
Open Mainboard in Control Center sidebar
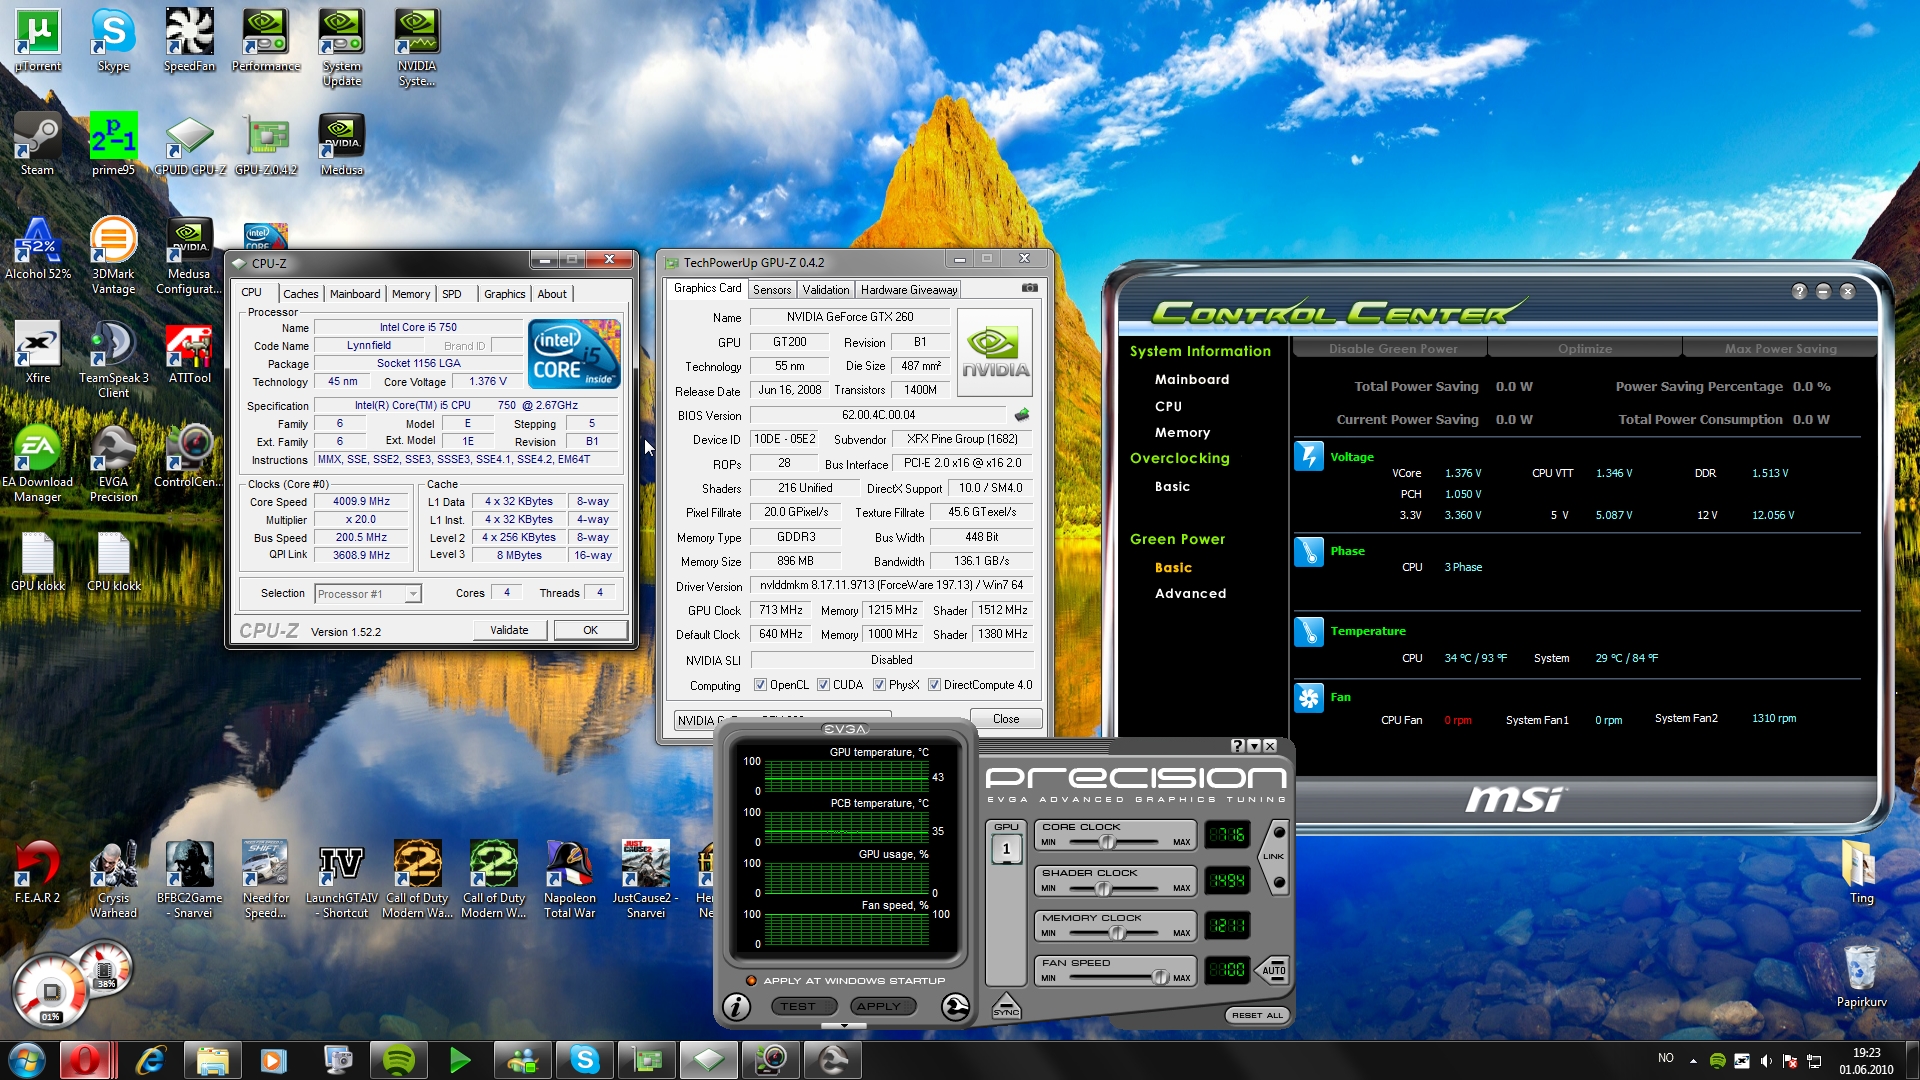point(1192,380)
